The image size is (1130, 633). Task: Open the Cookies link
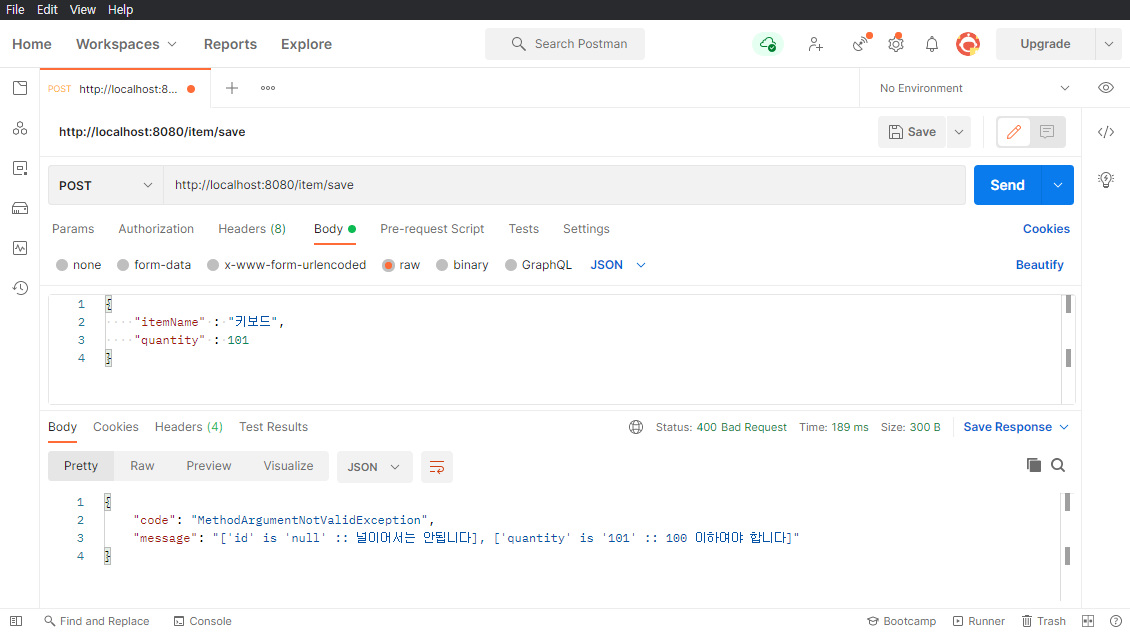pyautogui.click(x=1046, y=229)
